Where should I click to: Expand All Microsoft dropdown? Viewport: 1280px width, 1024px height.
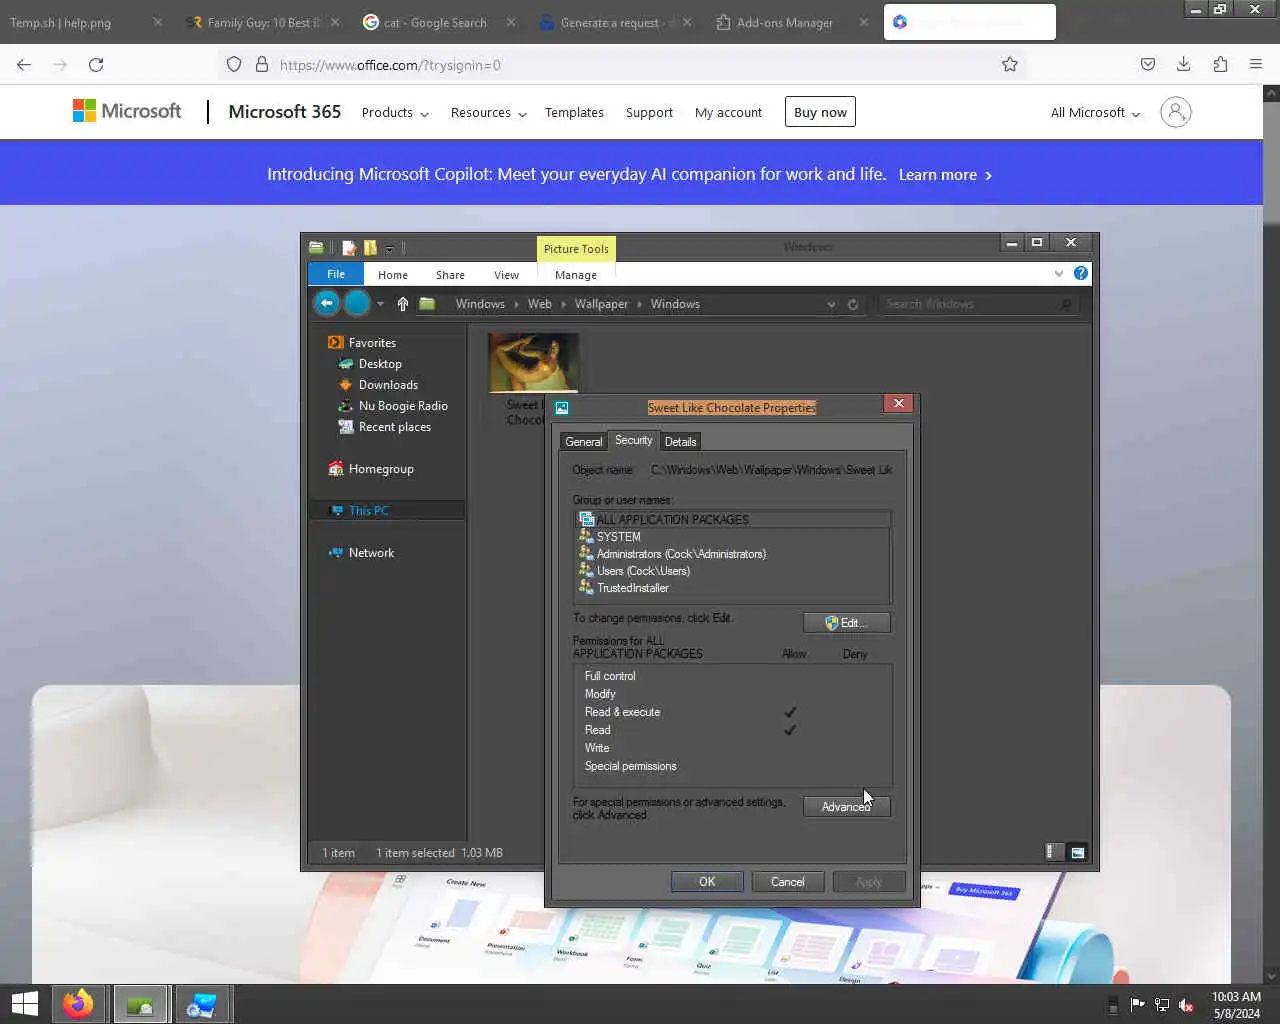(x=1095, y=112)
